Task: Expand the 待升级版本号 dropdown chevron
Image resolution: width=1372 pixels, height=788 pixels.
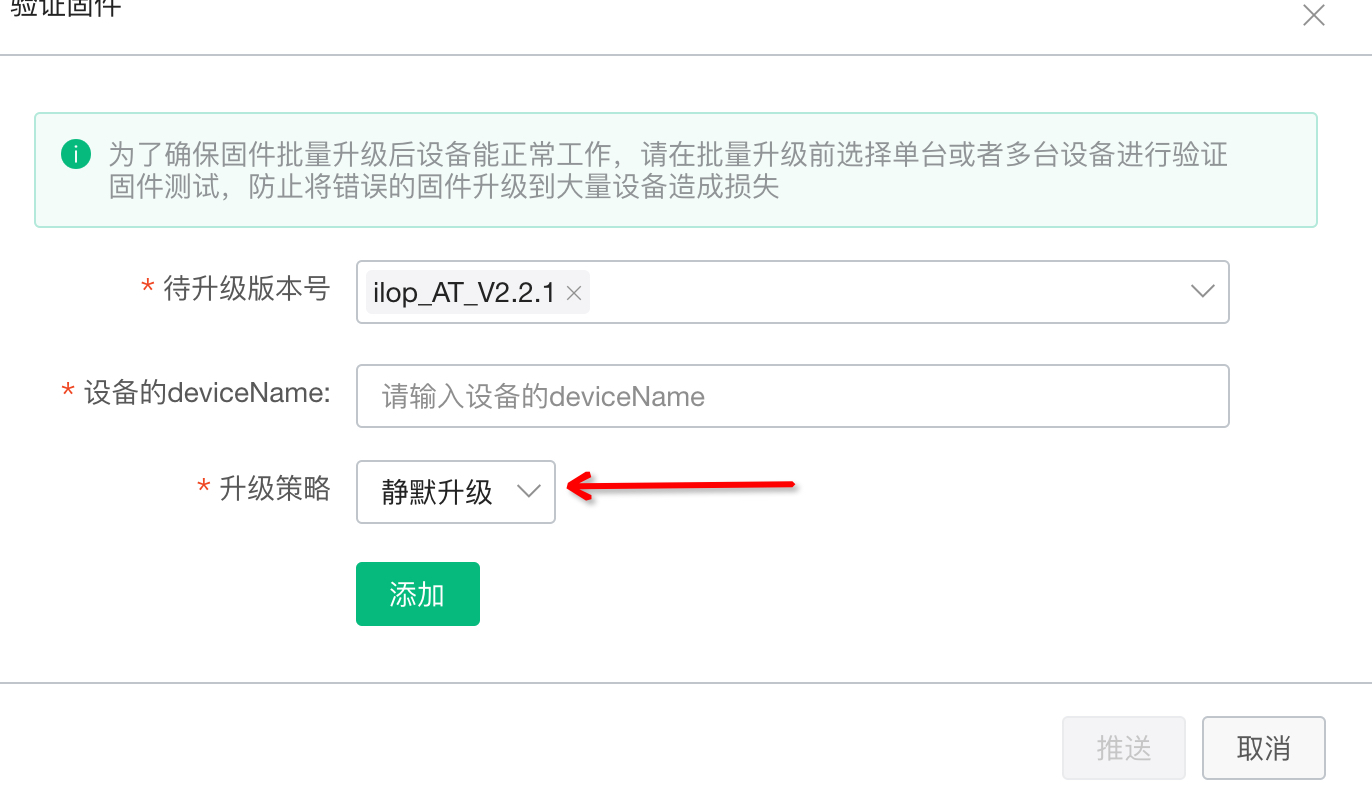Action: pyautogui.click(x=1203, y=291)
